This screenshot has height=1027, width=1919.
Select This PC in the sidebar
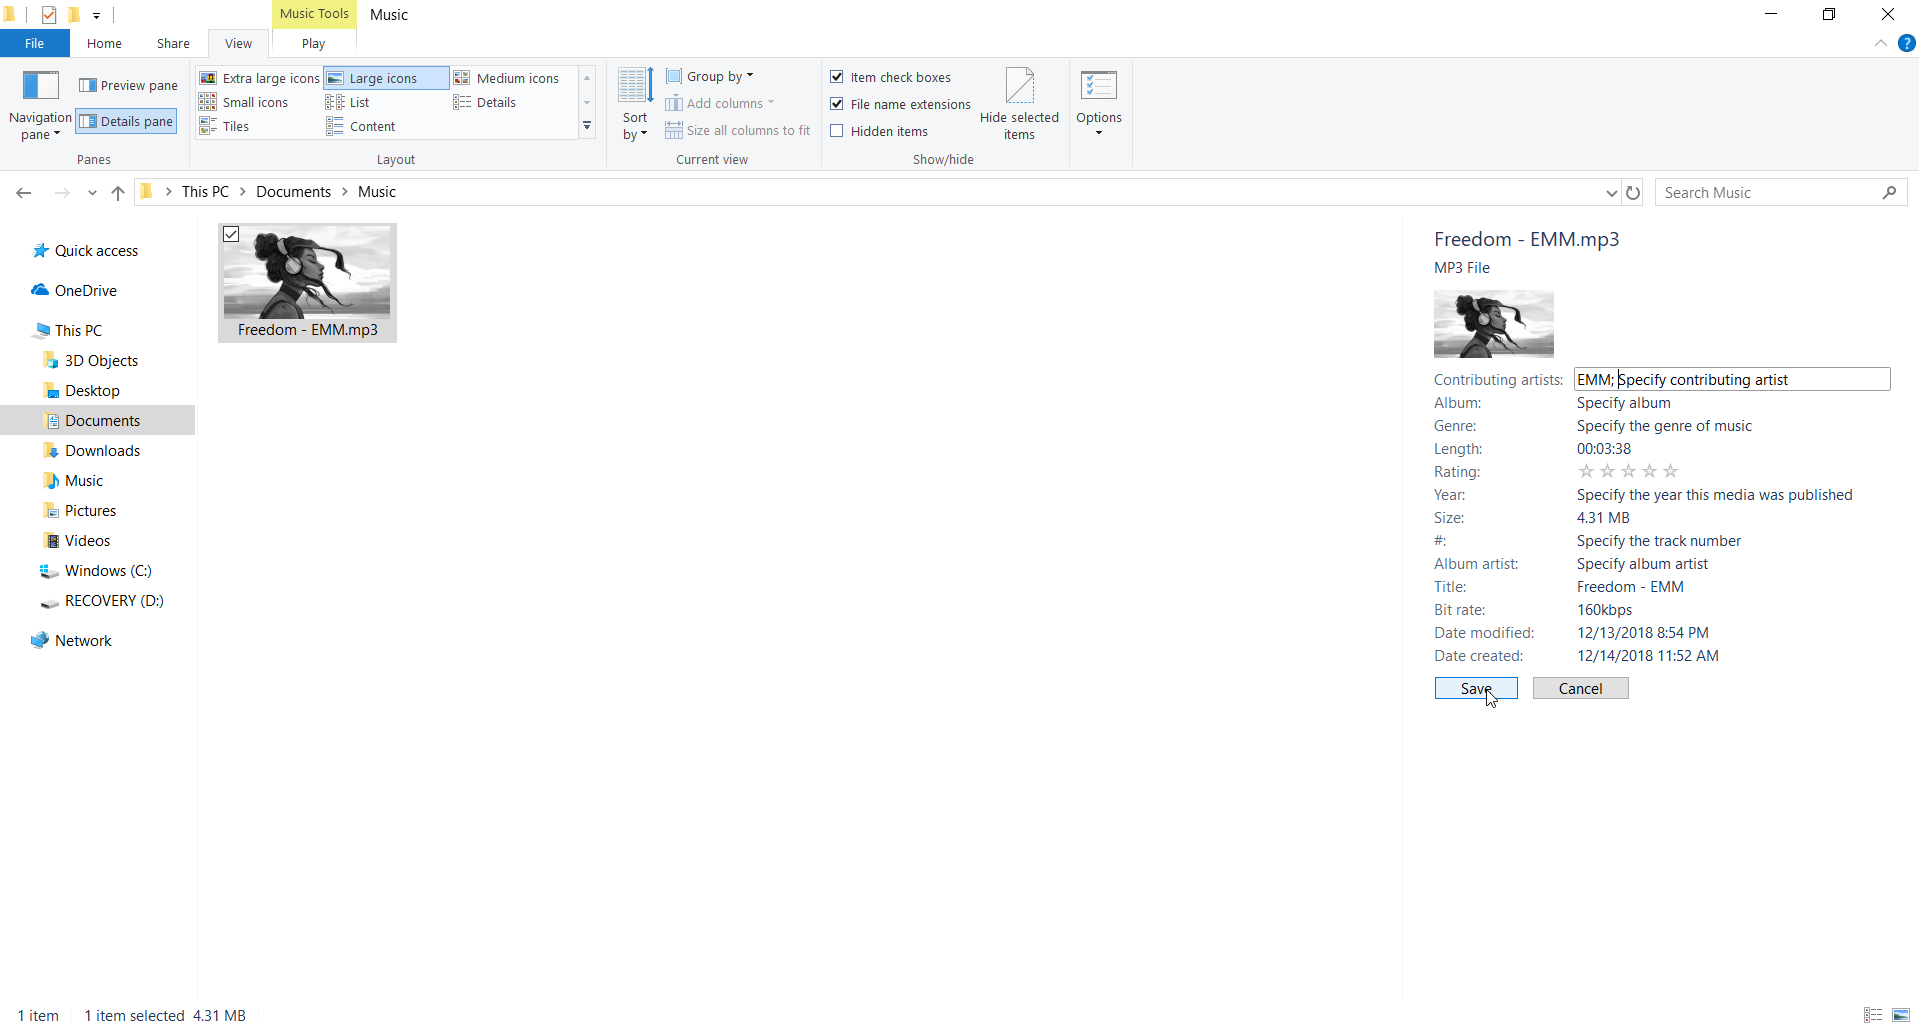78,331
